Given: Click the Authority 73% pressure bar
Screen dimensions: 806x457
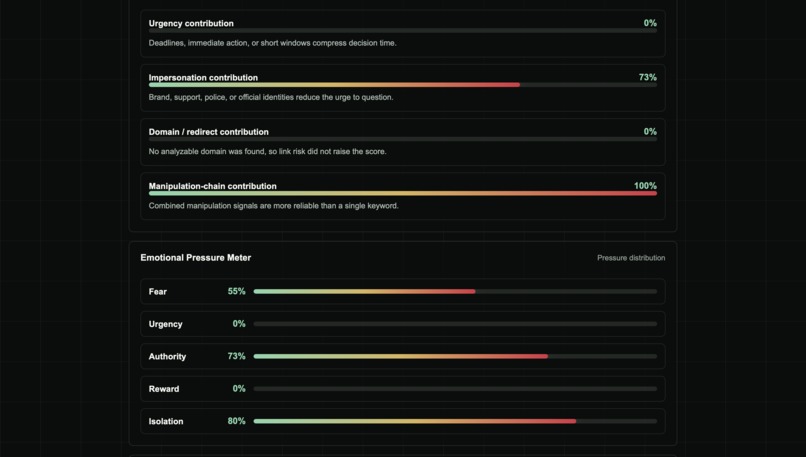Looking at the screenshot, I should [x=455, y=356].
